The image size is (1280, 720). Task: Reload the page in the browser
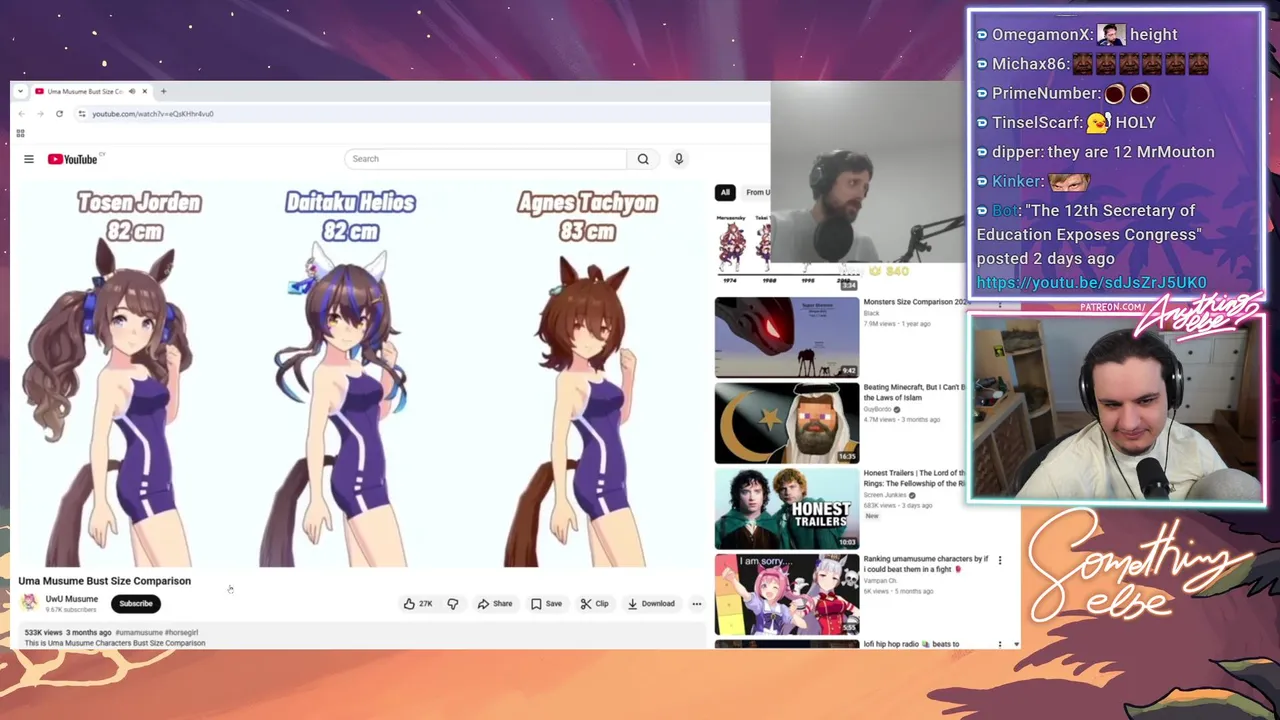tap(59, 114)
